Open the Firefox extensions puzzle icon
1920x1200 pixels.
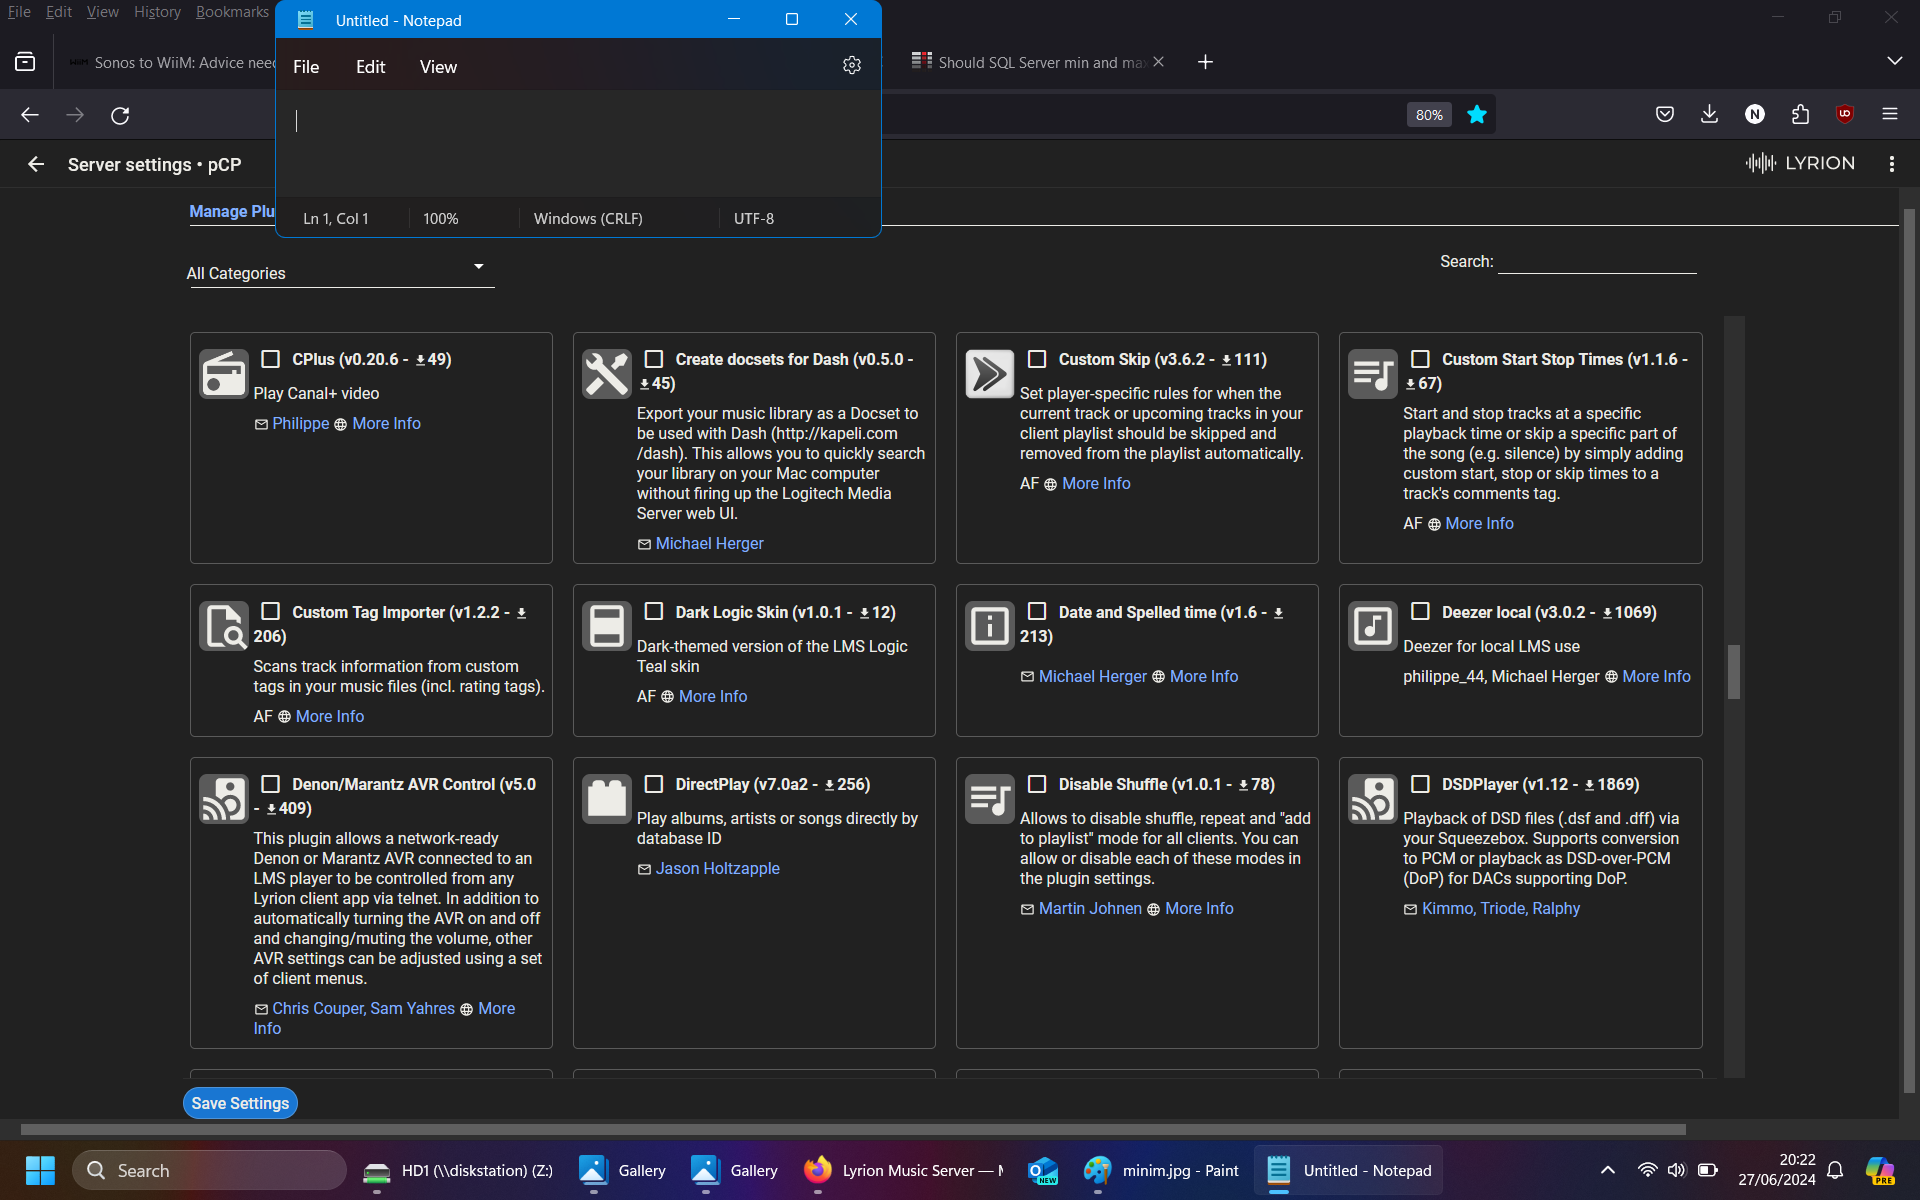[x=1800, y=115]
